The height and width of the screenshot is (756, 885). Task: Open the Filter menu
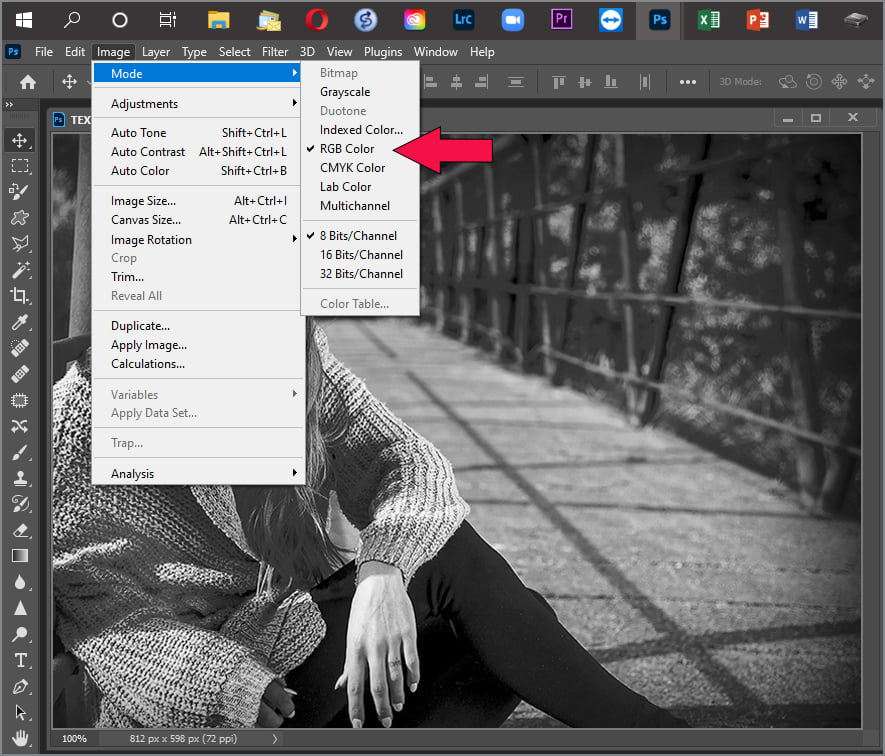coord(275,52)
